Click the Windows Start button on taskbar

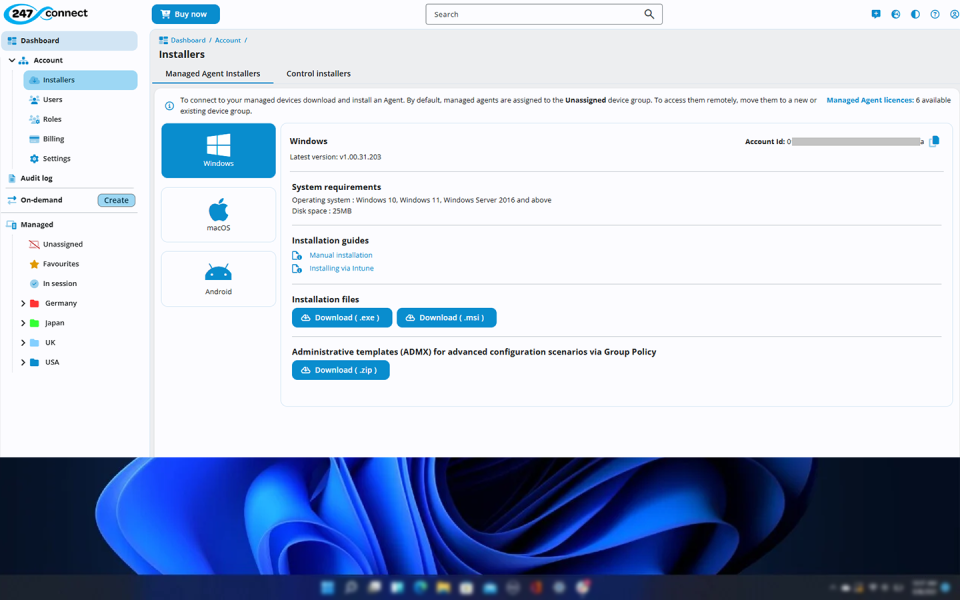[x=327, y=587]
